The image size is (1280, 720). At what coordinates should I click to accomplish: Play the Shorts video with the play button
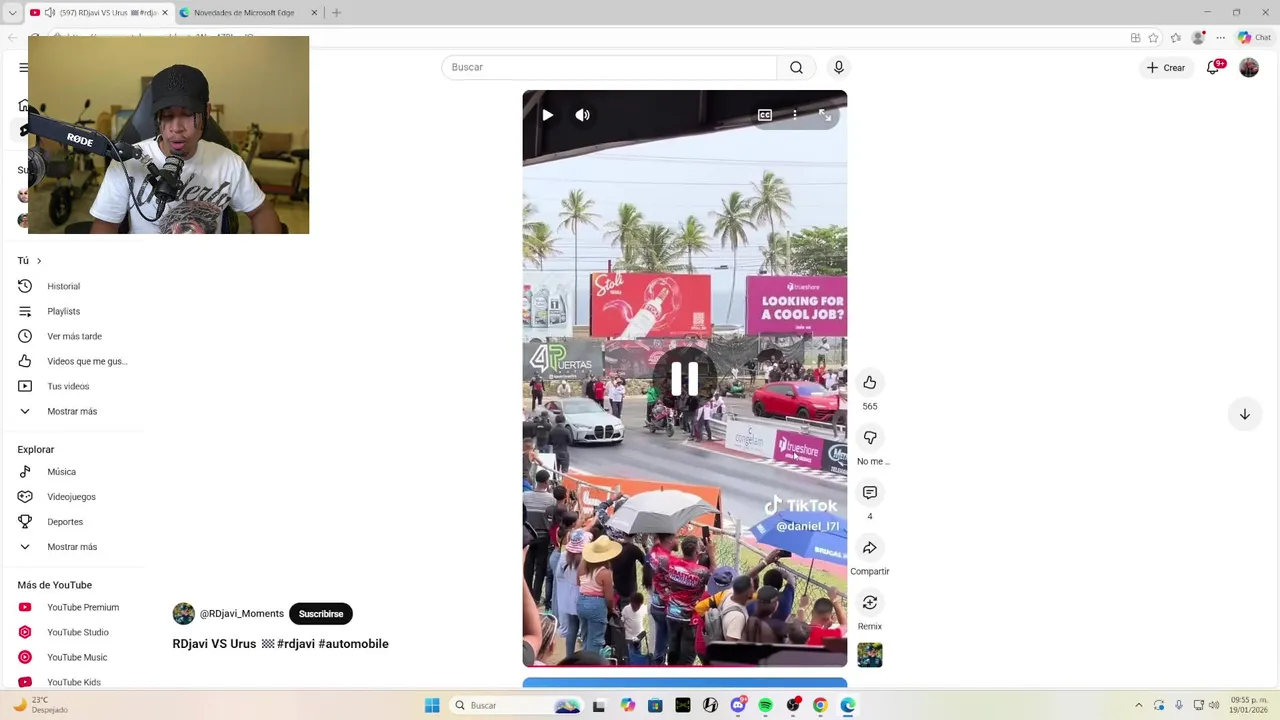click(547, 115)
